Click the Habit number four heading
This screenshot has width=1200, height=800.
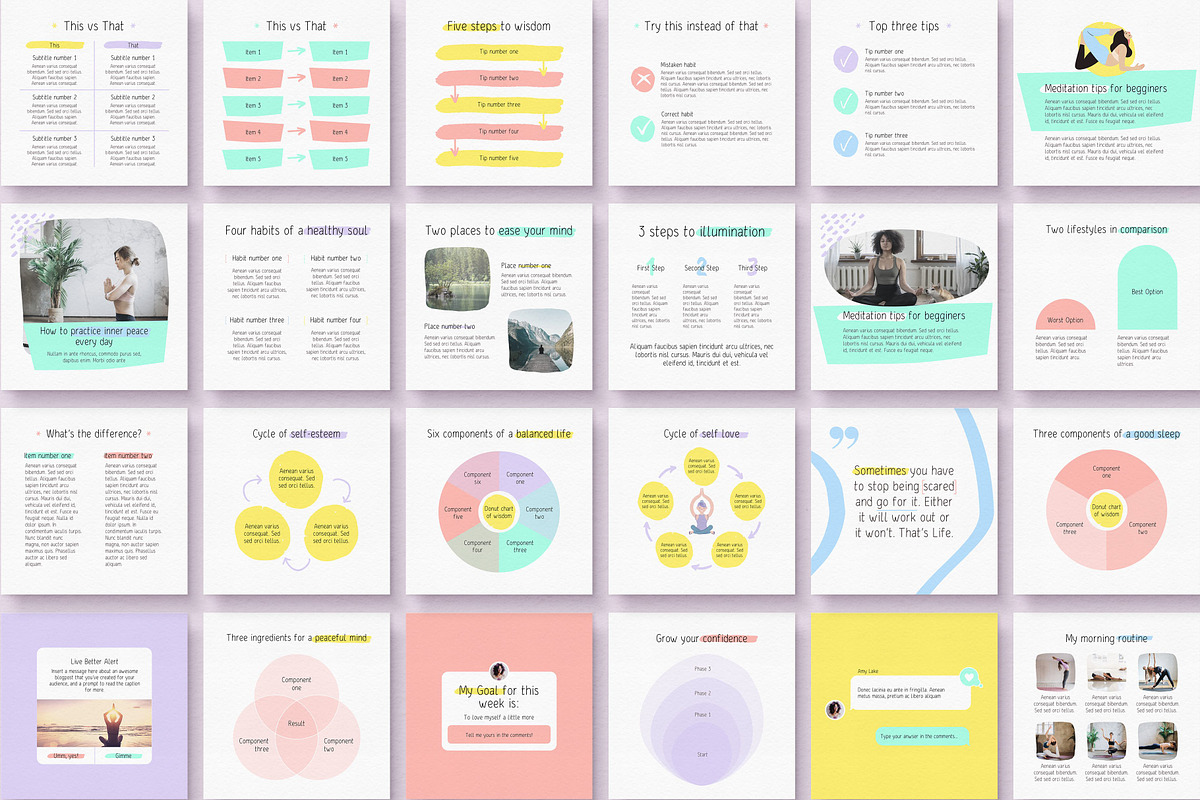pyautogui.click(x=336, y=320)
